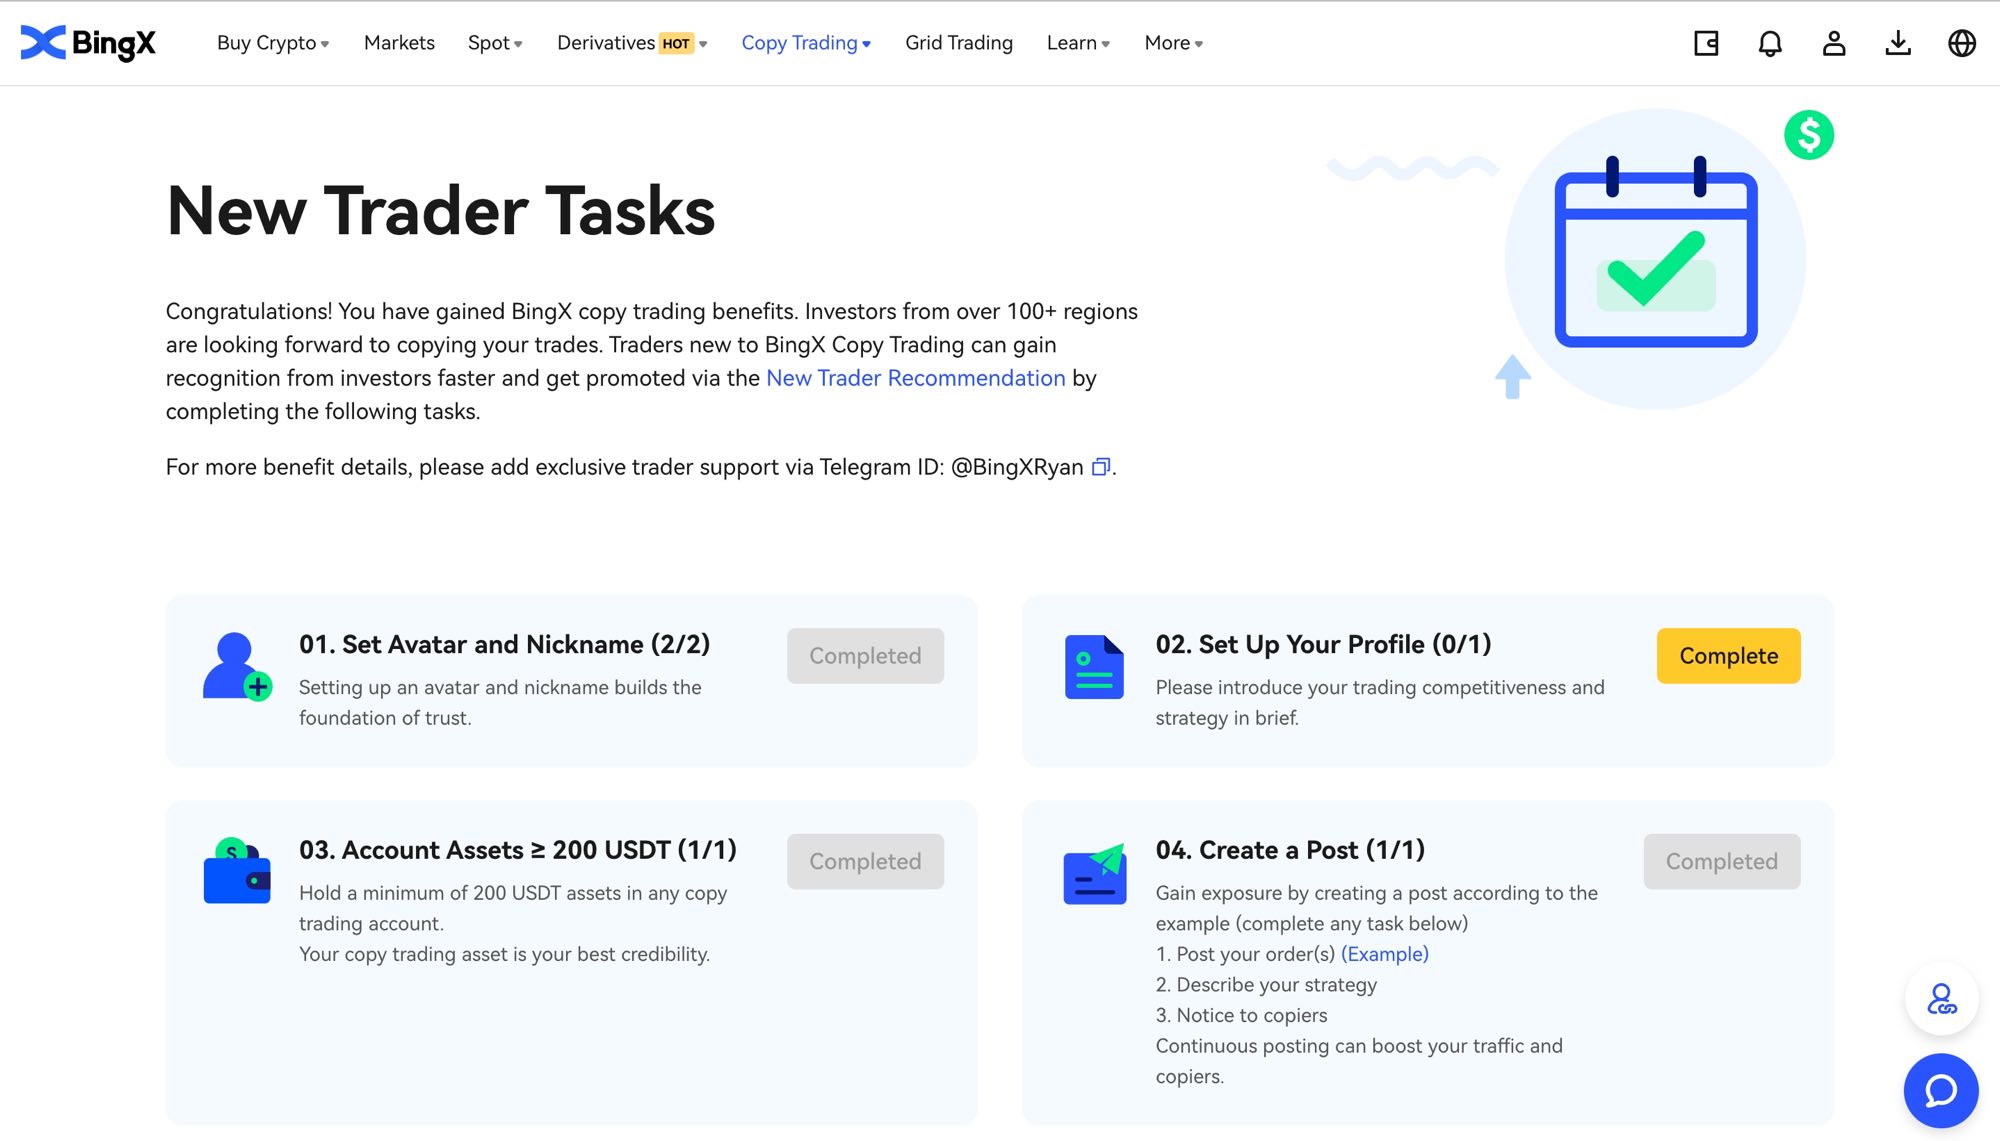
Task: Expand the Learn dropdown
Action: pyautogui.click(x=1077, y=43)
